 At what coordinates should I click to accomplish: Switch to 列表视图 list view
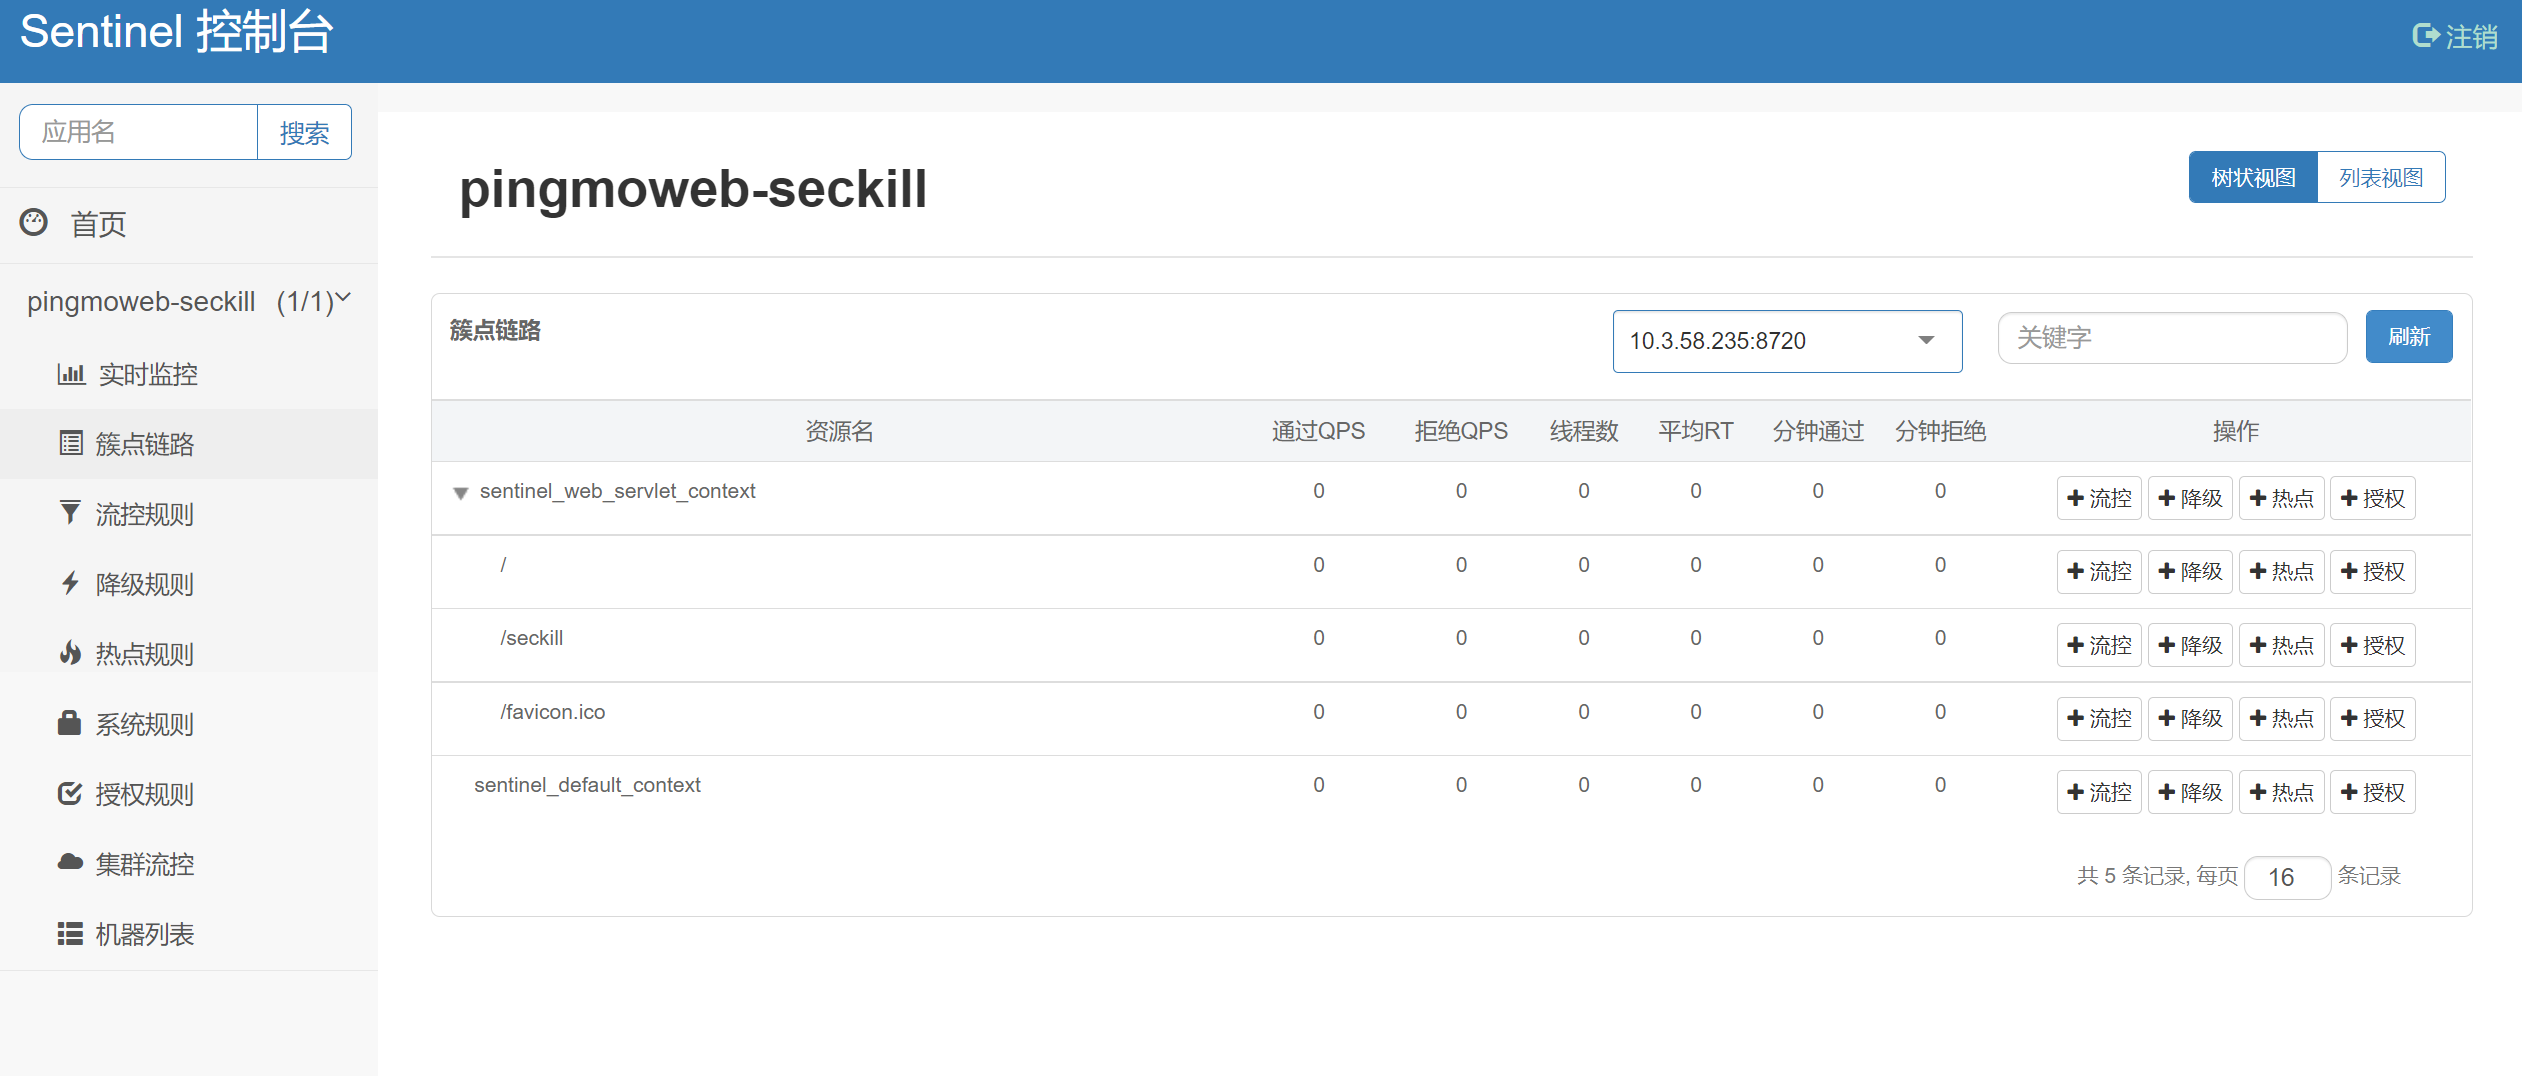(2381, 176)
